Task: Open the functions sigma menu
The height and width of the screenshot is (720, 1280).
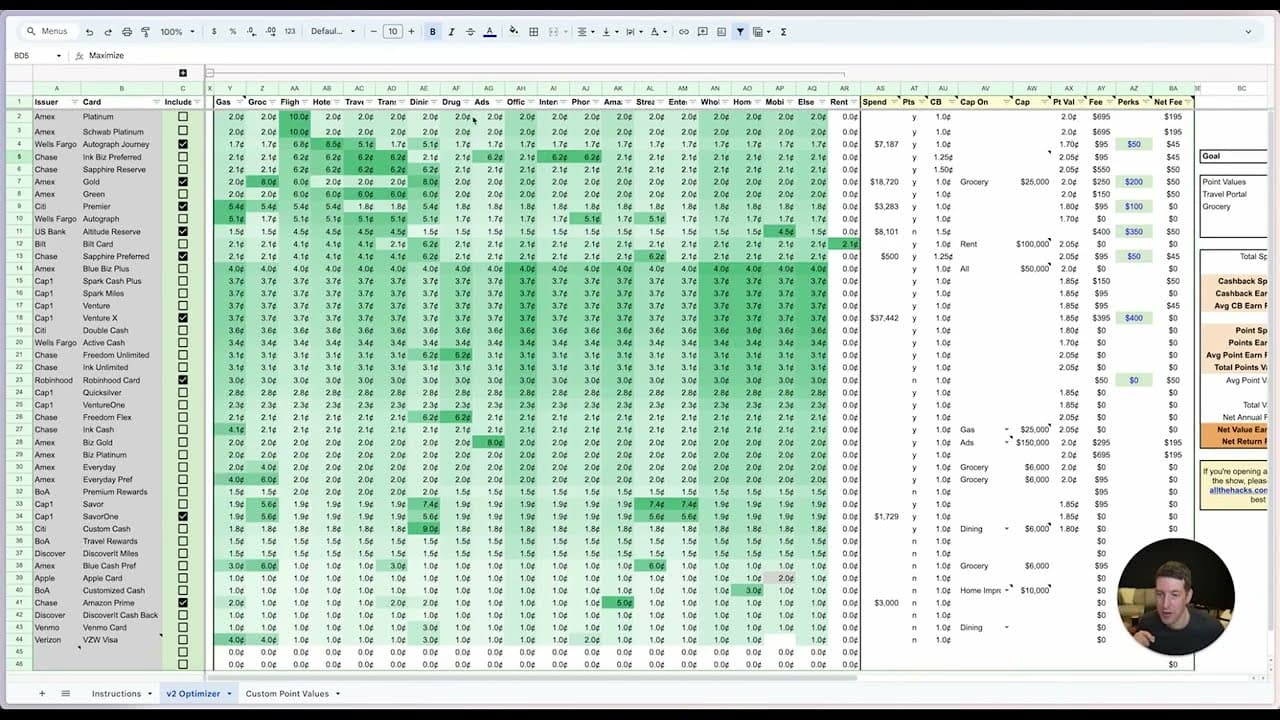Action: (783, 32)
